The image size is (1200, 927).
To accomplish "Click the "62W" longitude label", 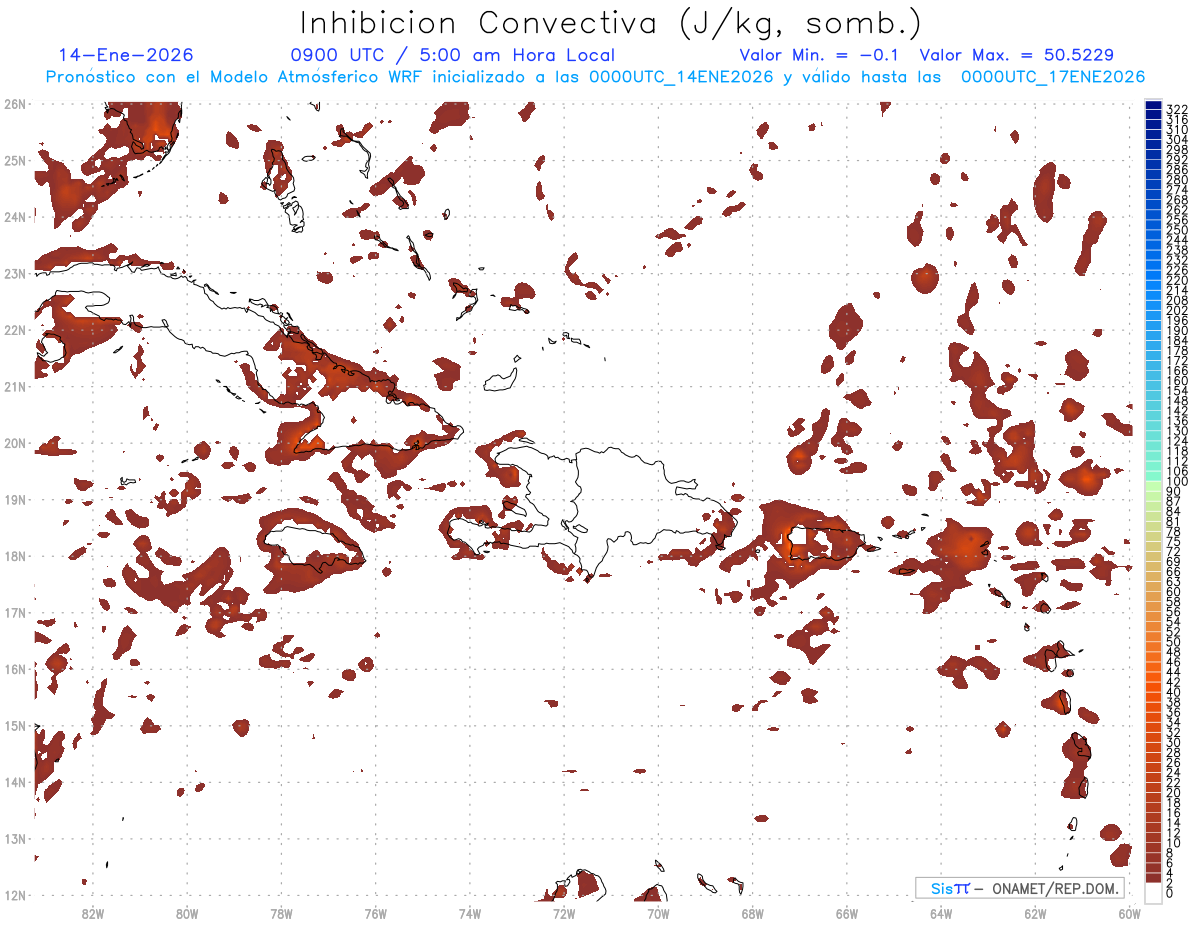I will (x=1036, y=913).
